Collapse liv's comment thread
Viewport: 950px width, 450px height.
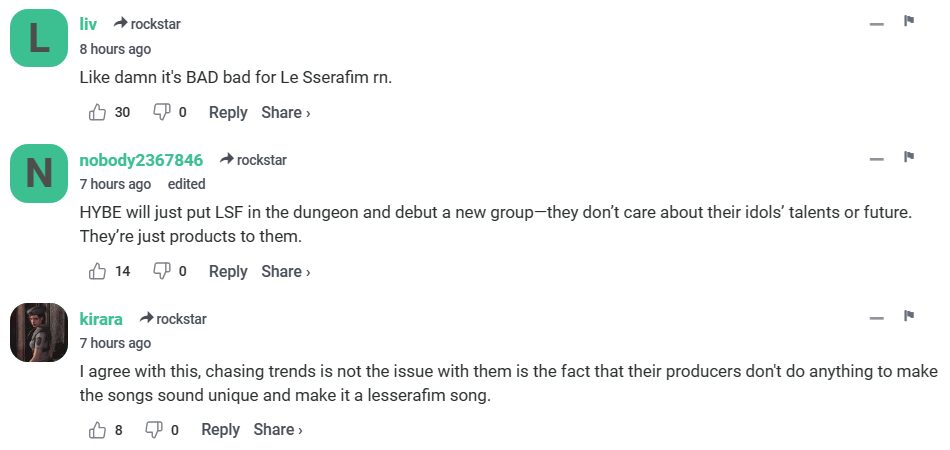click(x=877, y=24)
